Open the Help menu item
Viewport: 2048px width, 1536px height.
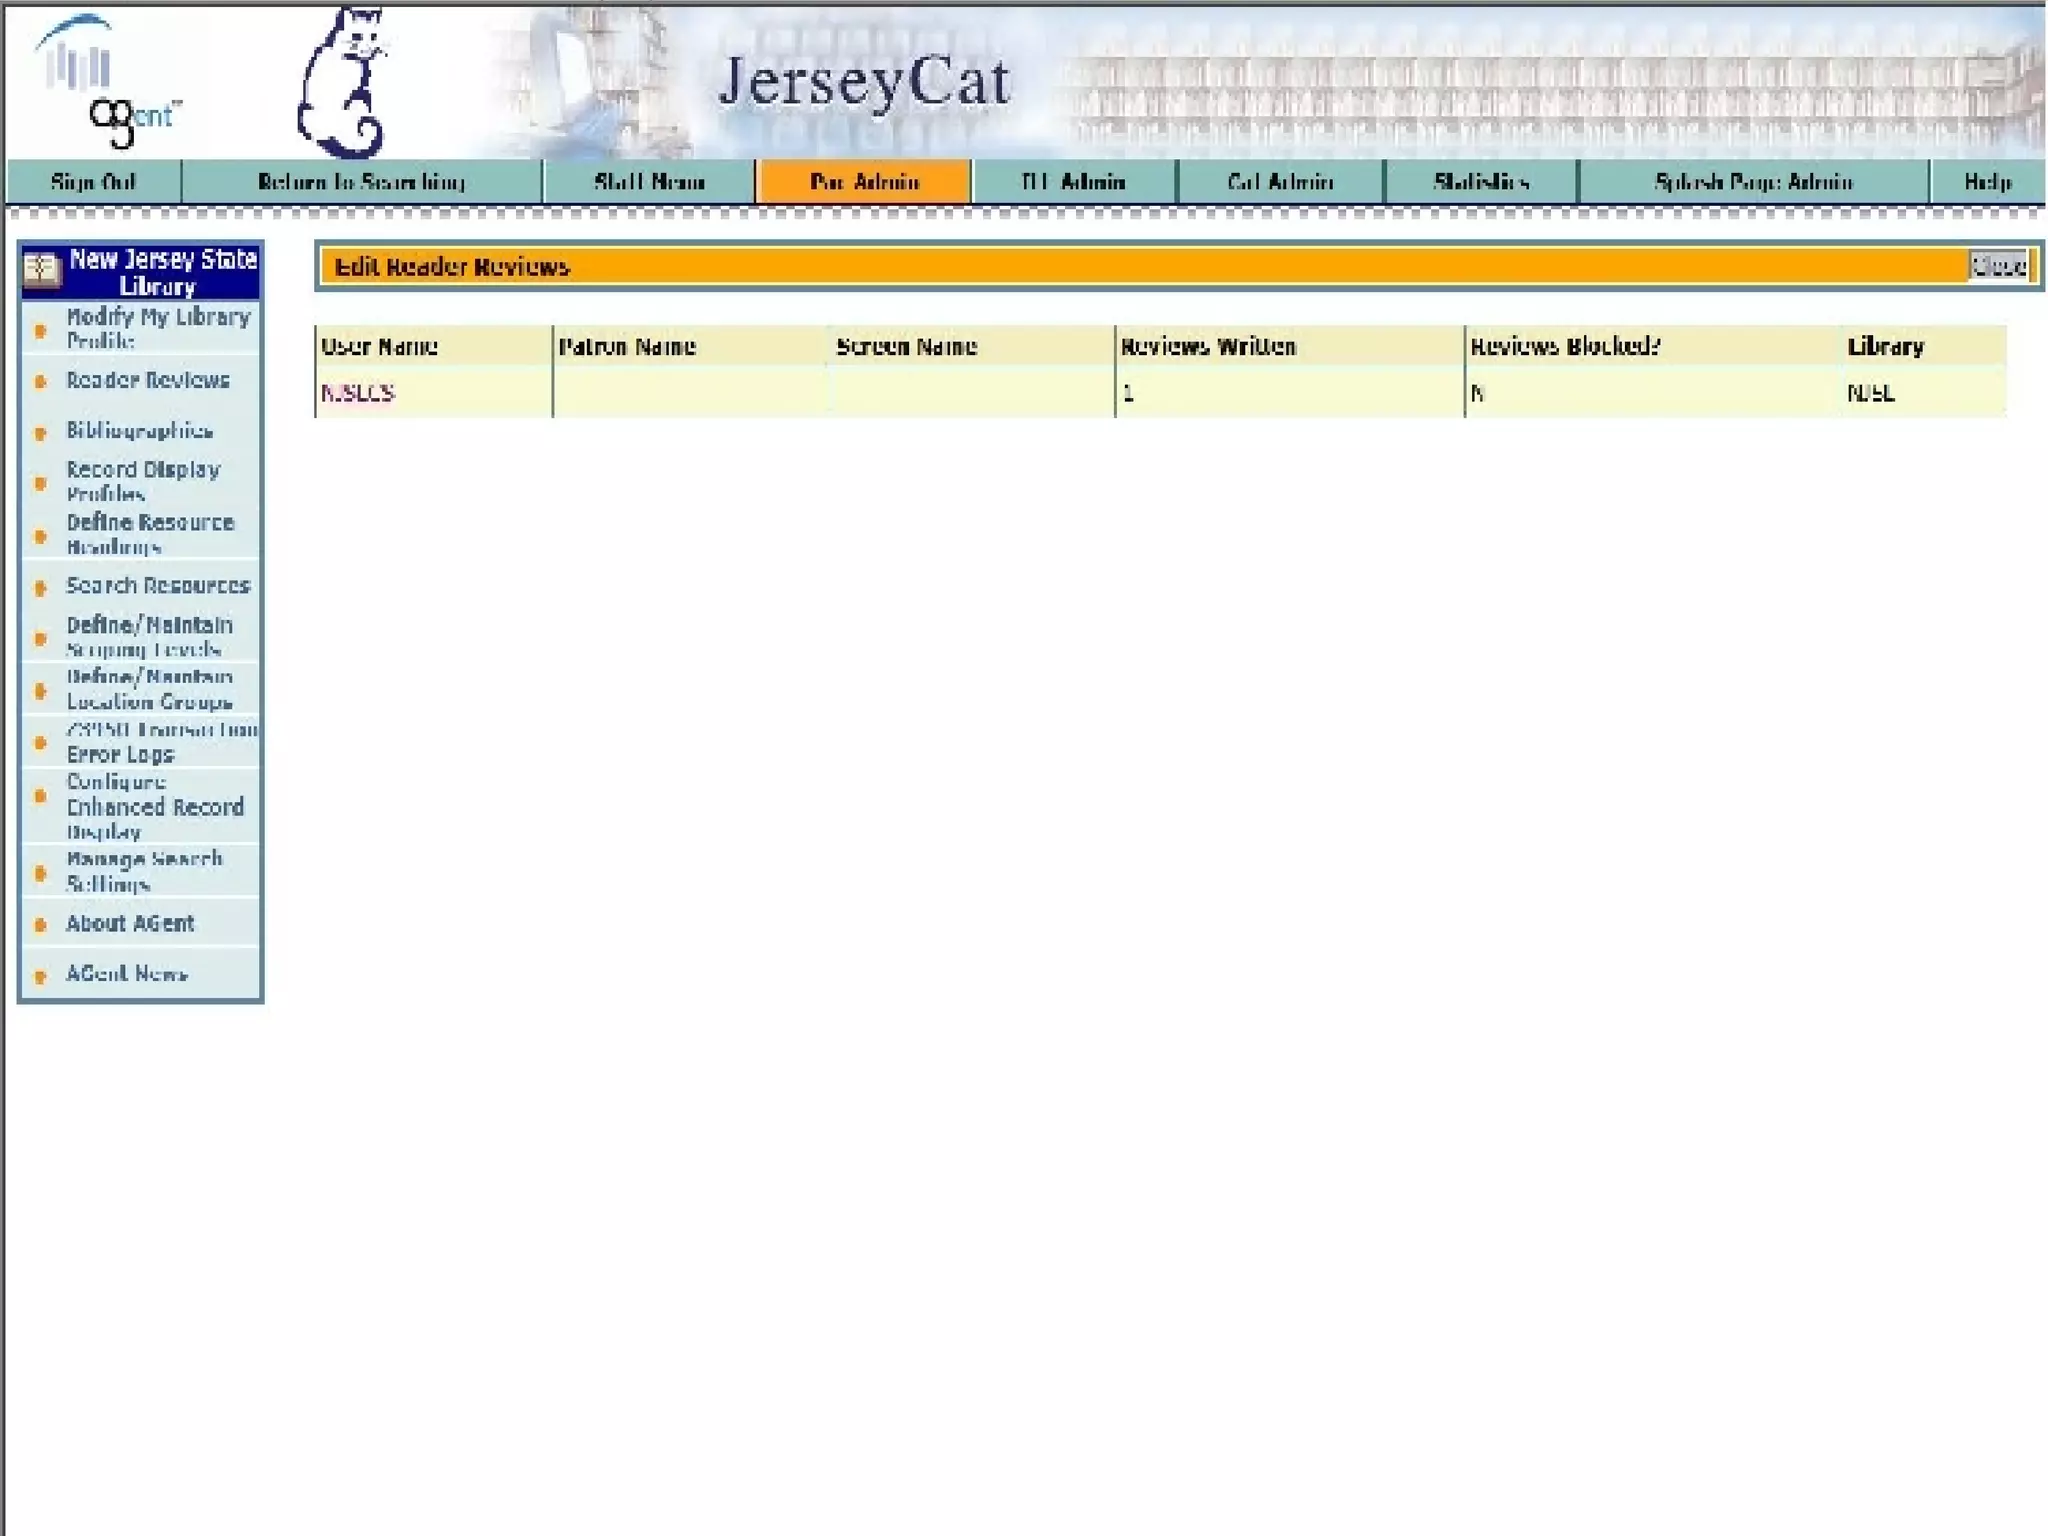[1986, 182]
